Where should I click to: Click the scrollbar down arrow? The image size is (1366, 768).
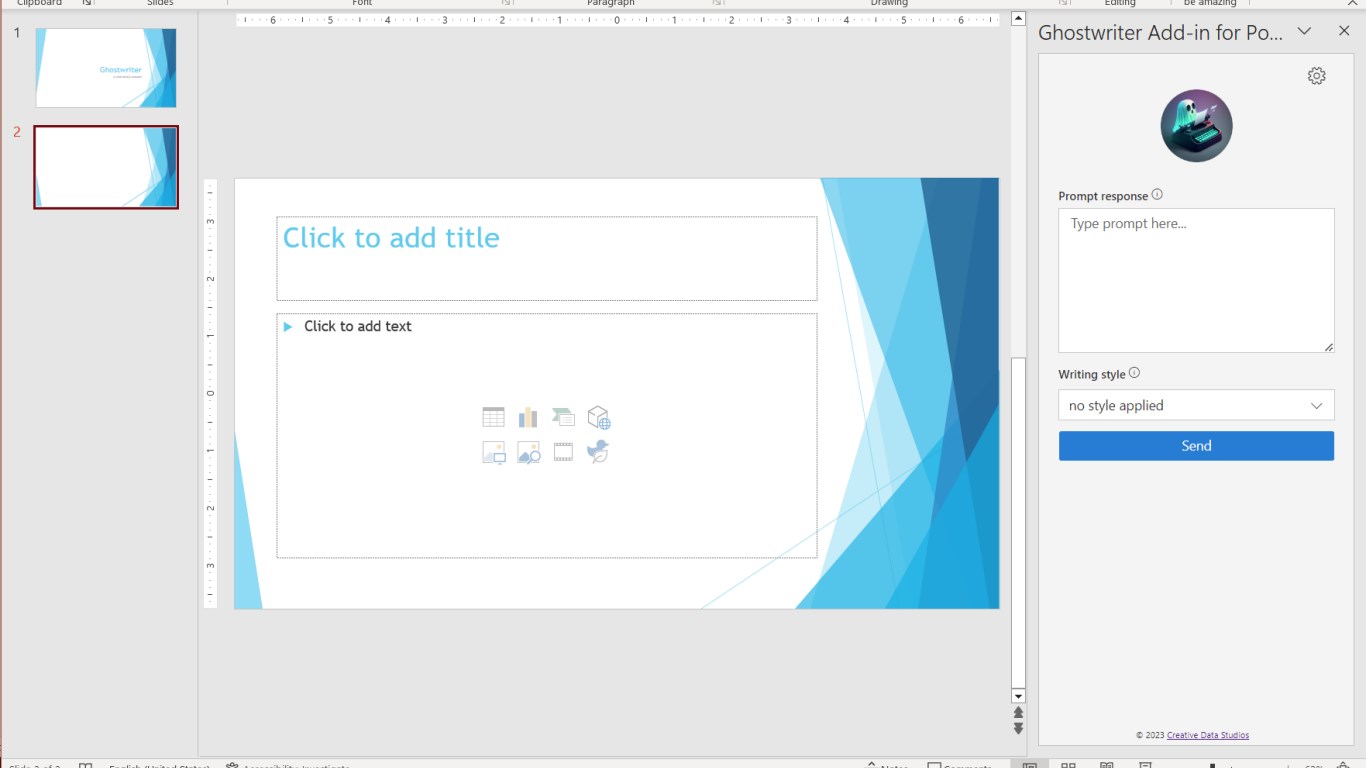pyautogui.click(x=1018, y=696)
